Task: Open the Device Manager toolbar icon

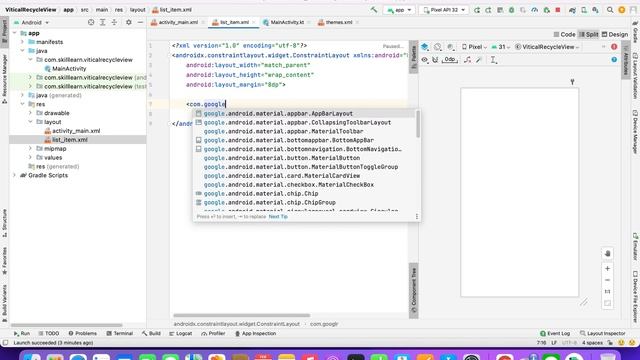Action: (584, 10)
